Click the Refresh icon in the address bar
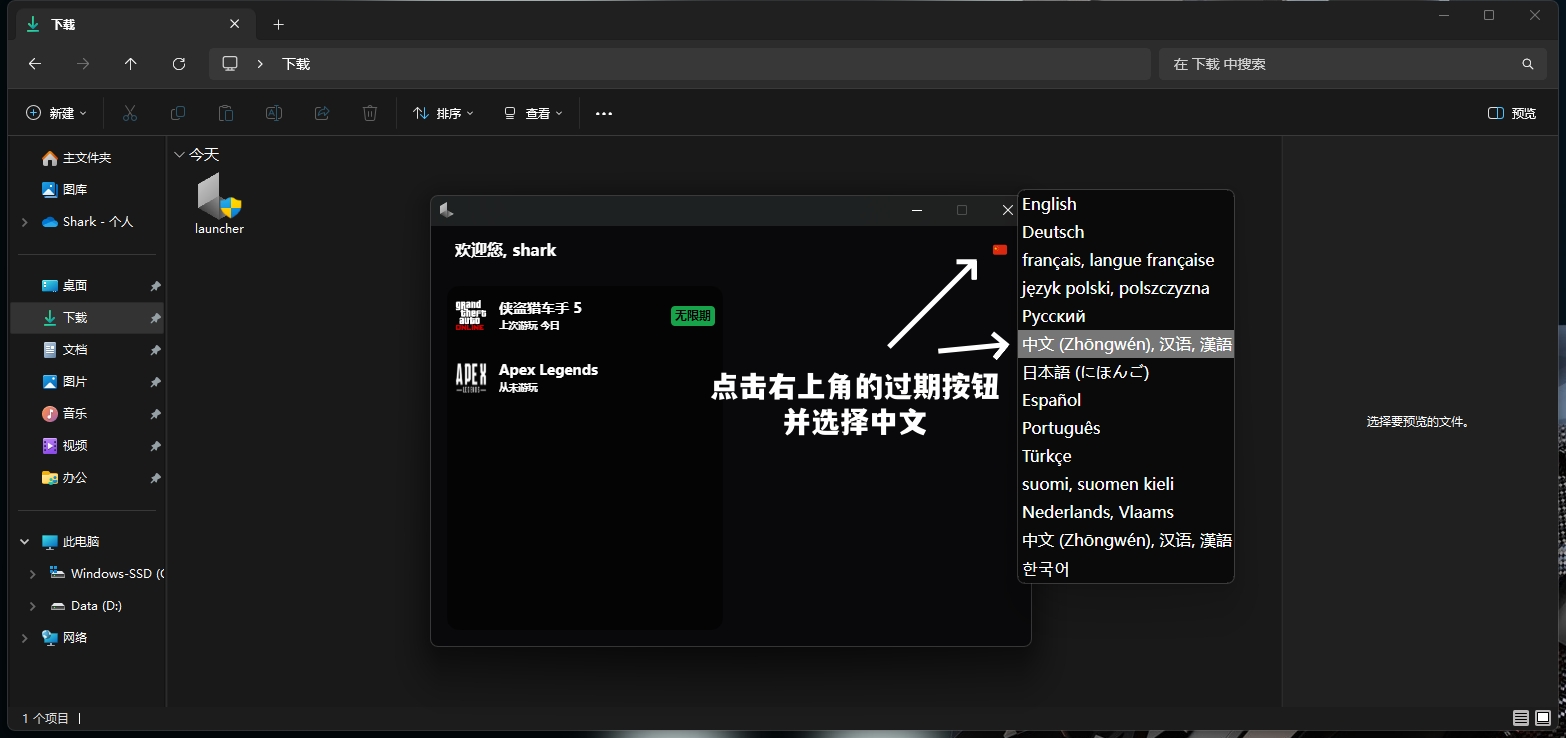The width and height of the screenshot is (1566, 738). [x=179, y=63]
